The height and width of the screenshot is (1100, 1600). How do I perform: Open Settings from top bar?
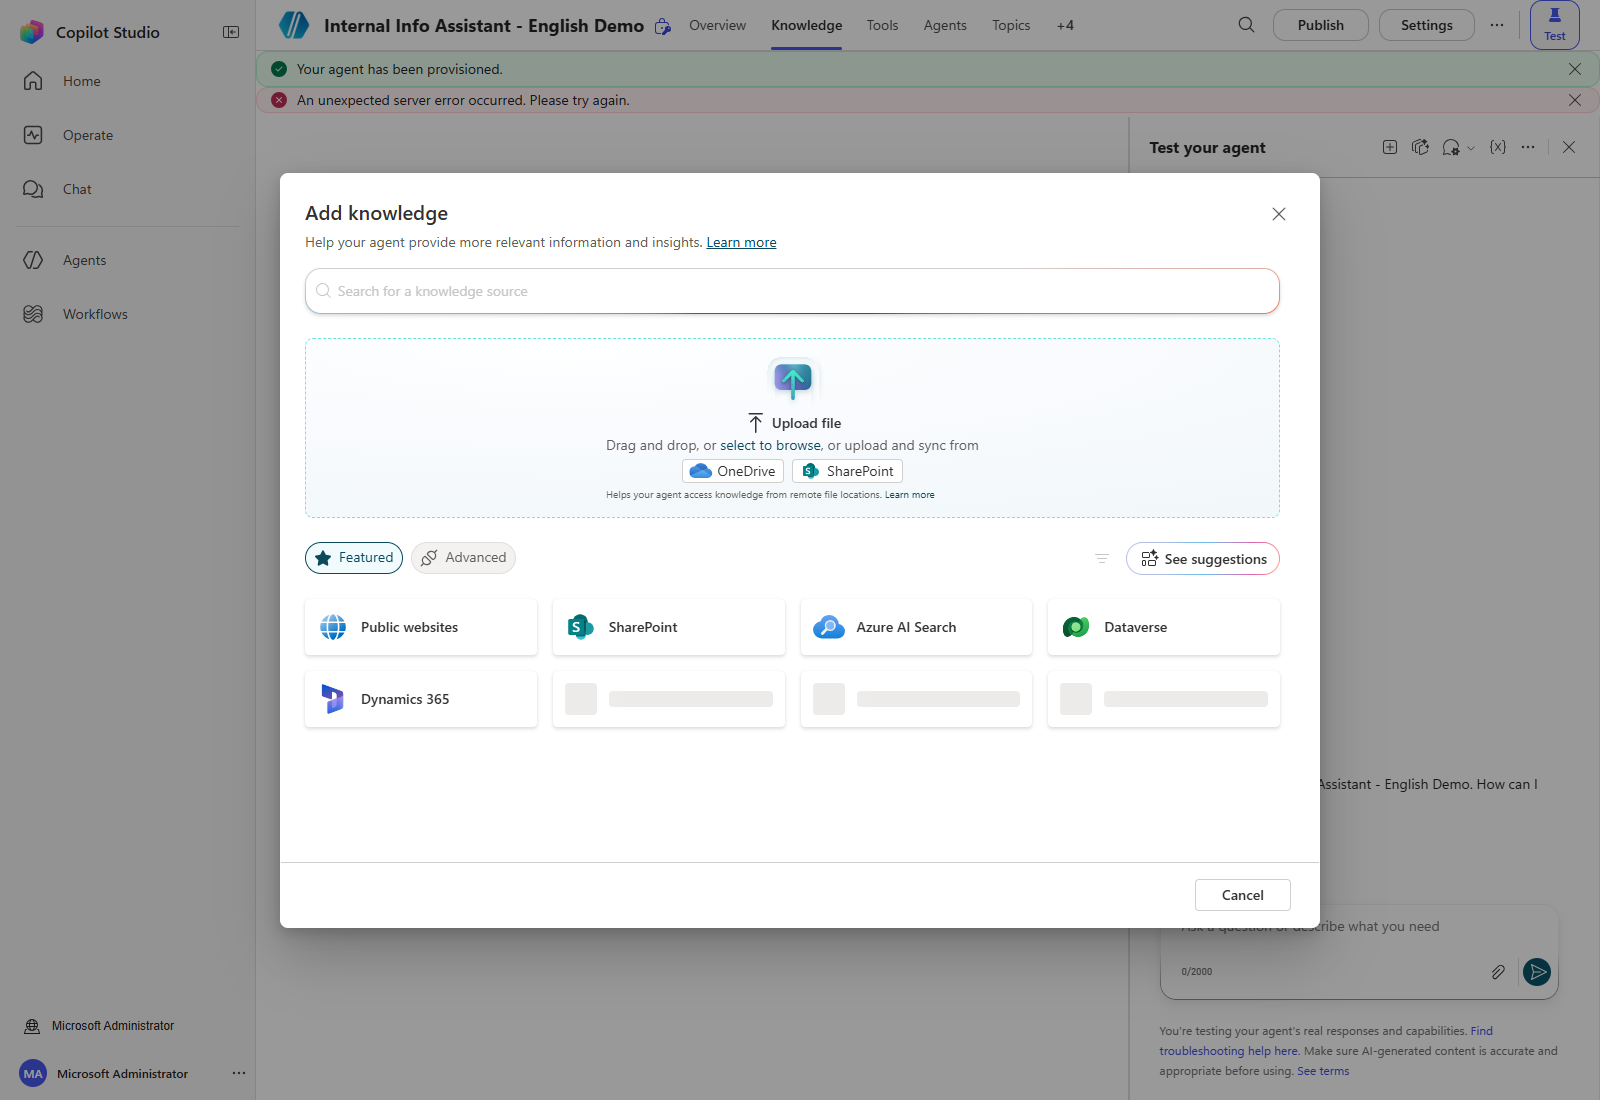[1427, 25]
